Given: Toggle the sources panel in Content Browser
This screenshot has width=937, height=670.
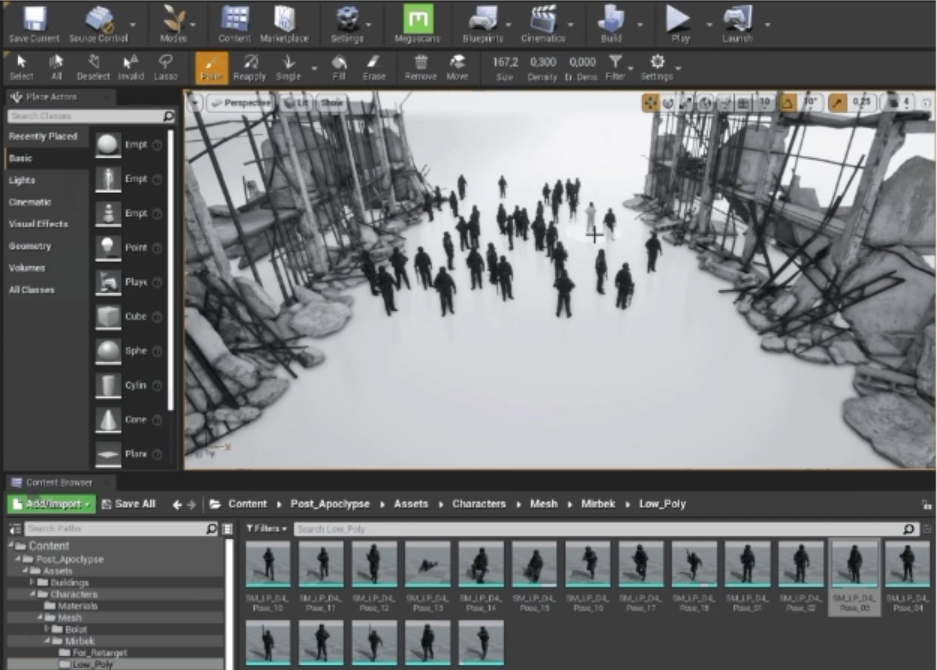Looking at the screenshot, I should [15, 528].
